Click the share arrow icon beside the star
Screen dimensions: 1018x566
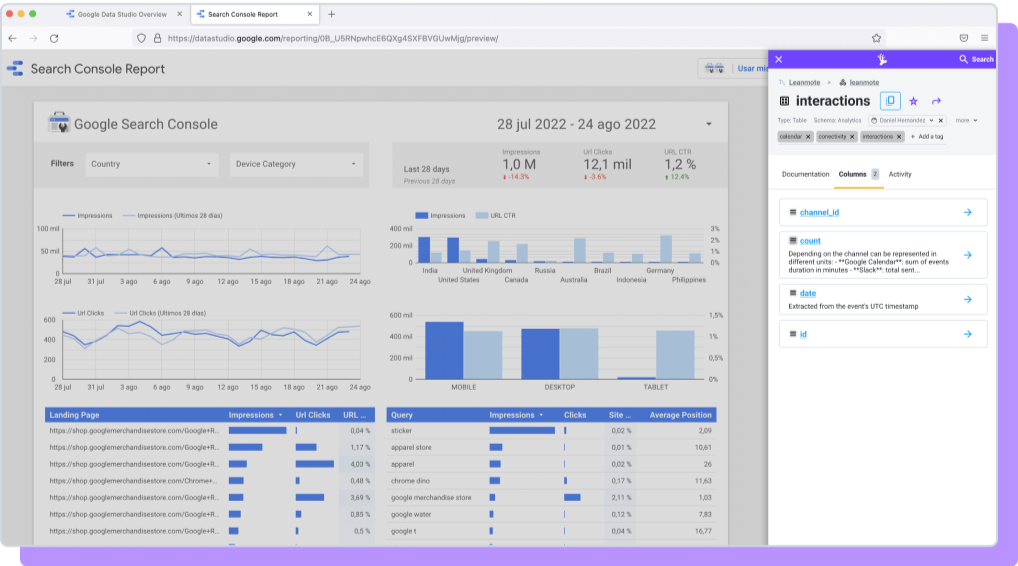[937, 101]
